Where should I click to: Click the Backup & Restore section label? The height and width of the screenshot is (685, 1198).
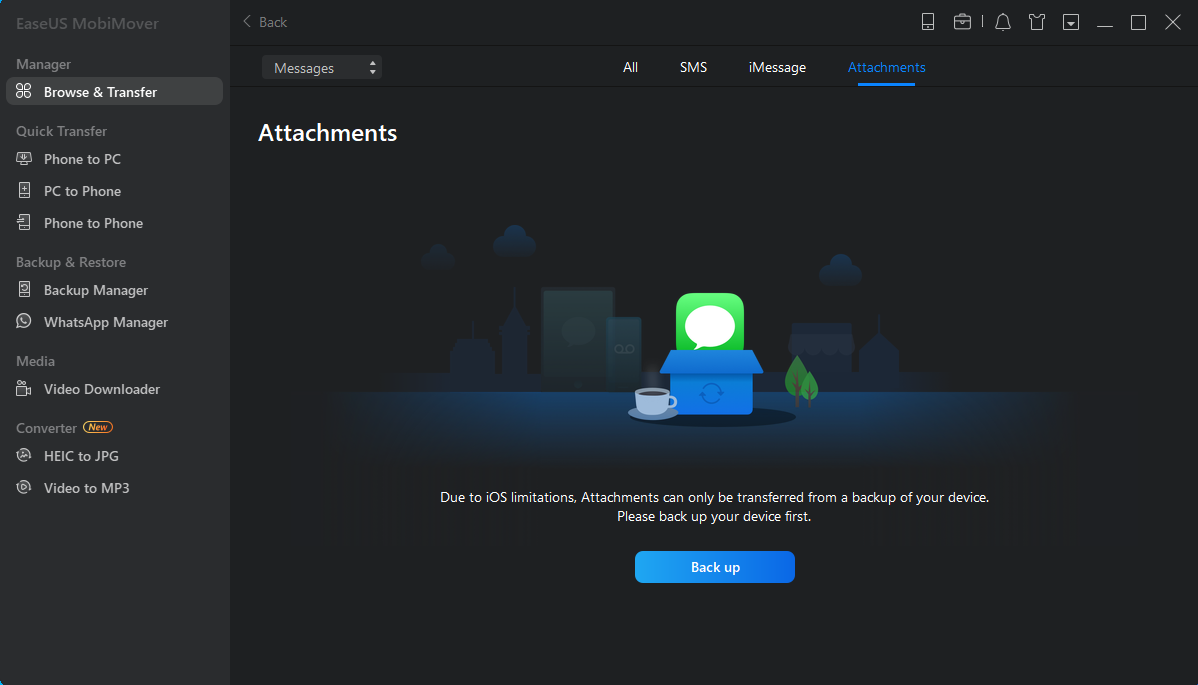71,262
